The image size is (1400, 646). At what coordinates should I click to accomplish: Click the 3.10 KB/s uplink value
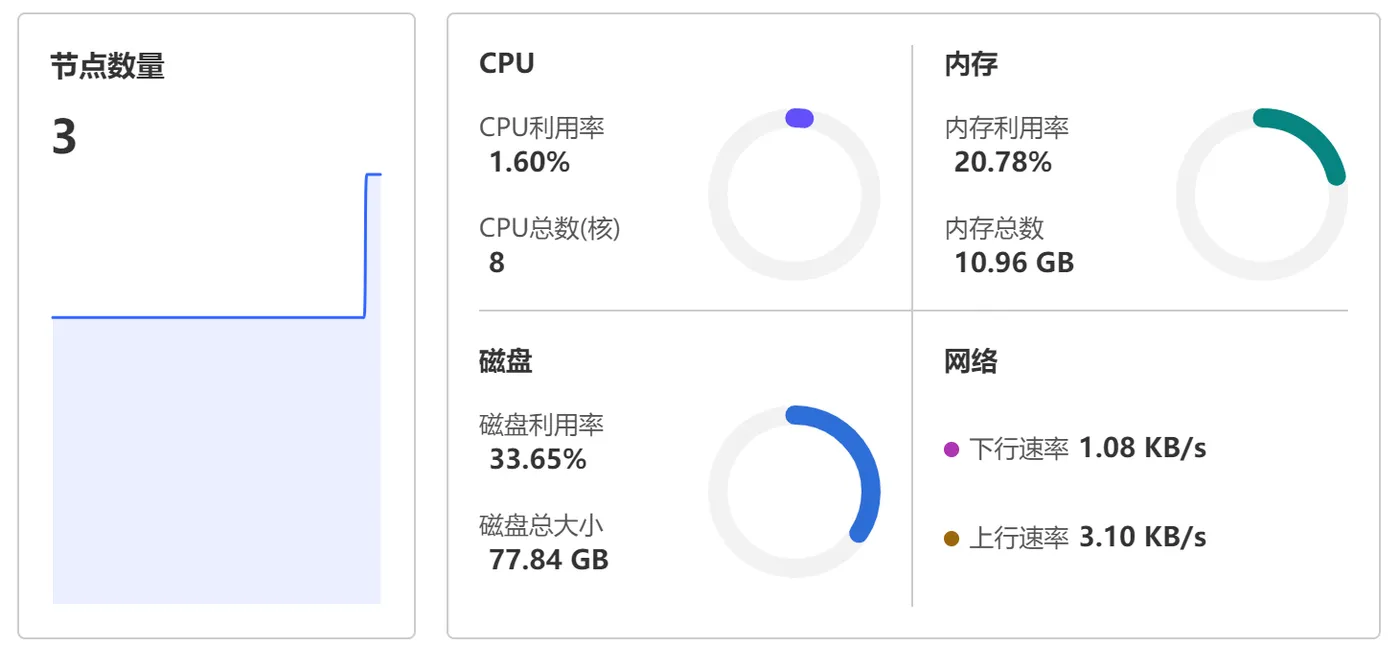click(x=1143, y=537)
